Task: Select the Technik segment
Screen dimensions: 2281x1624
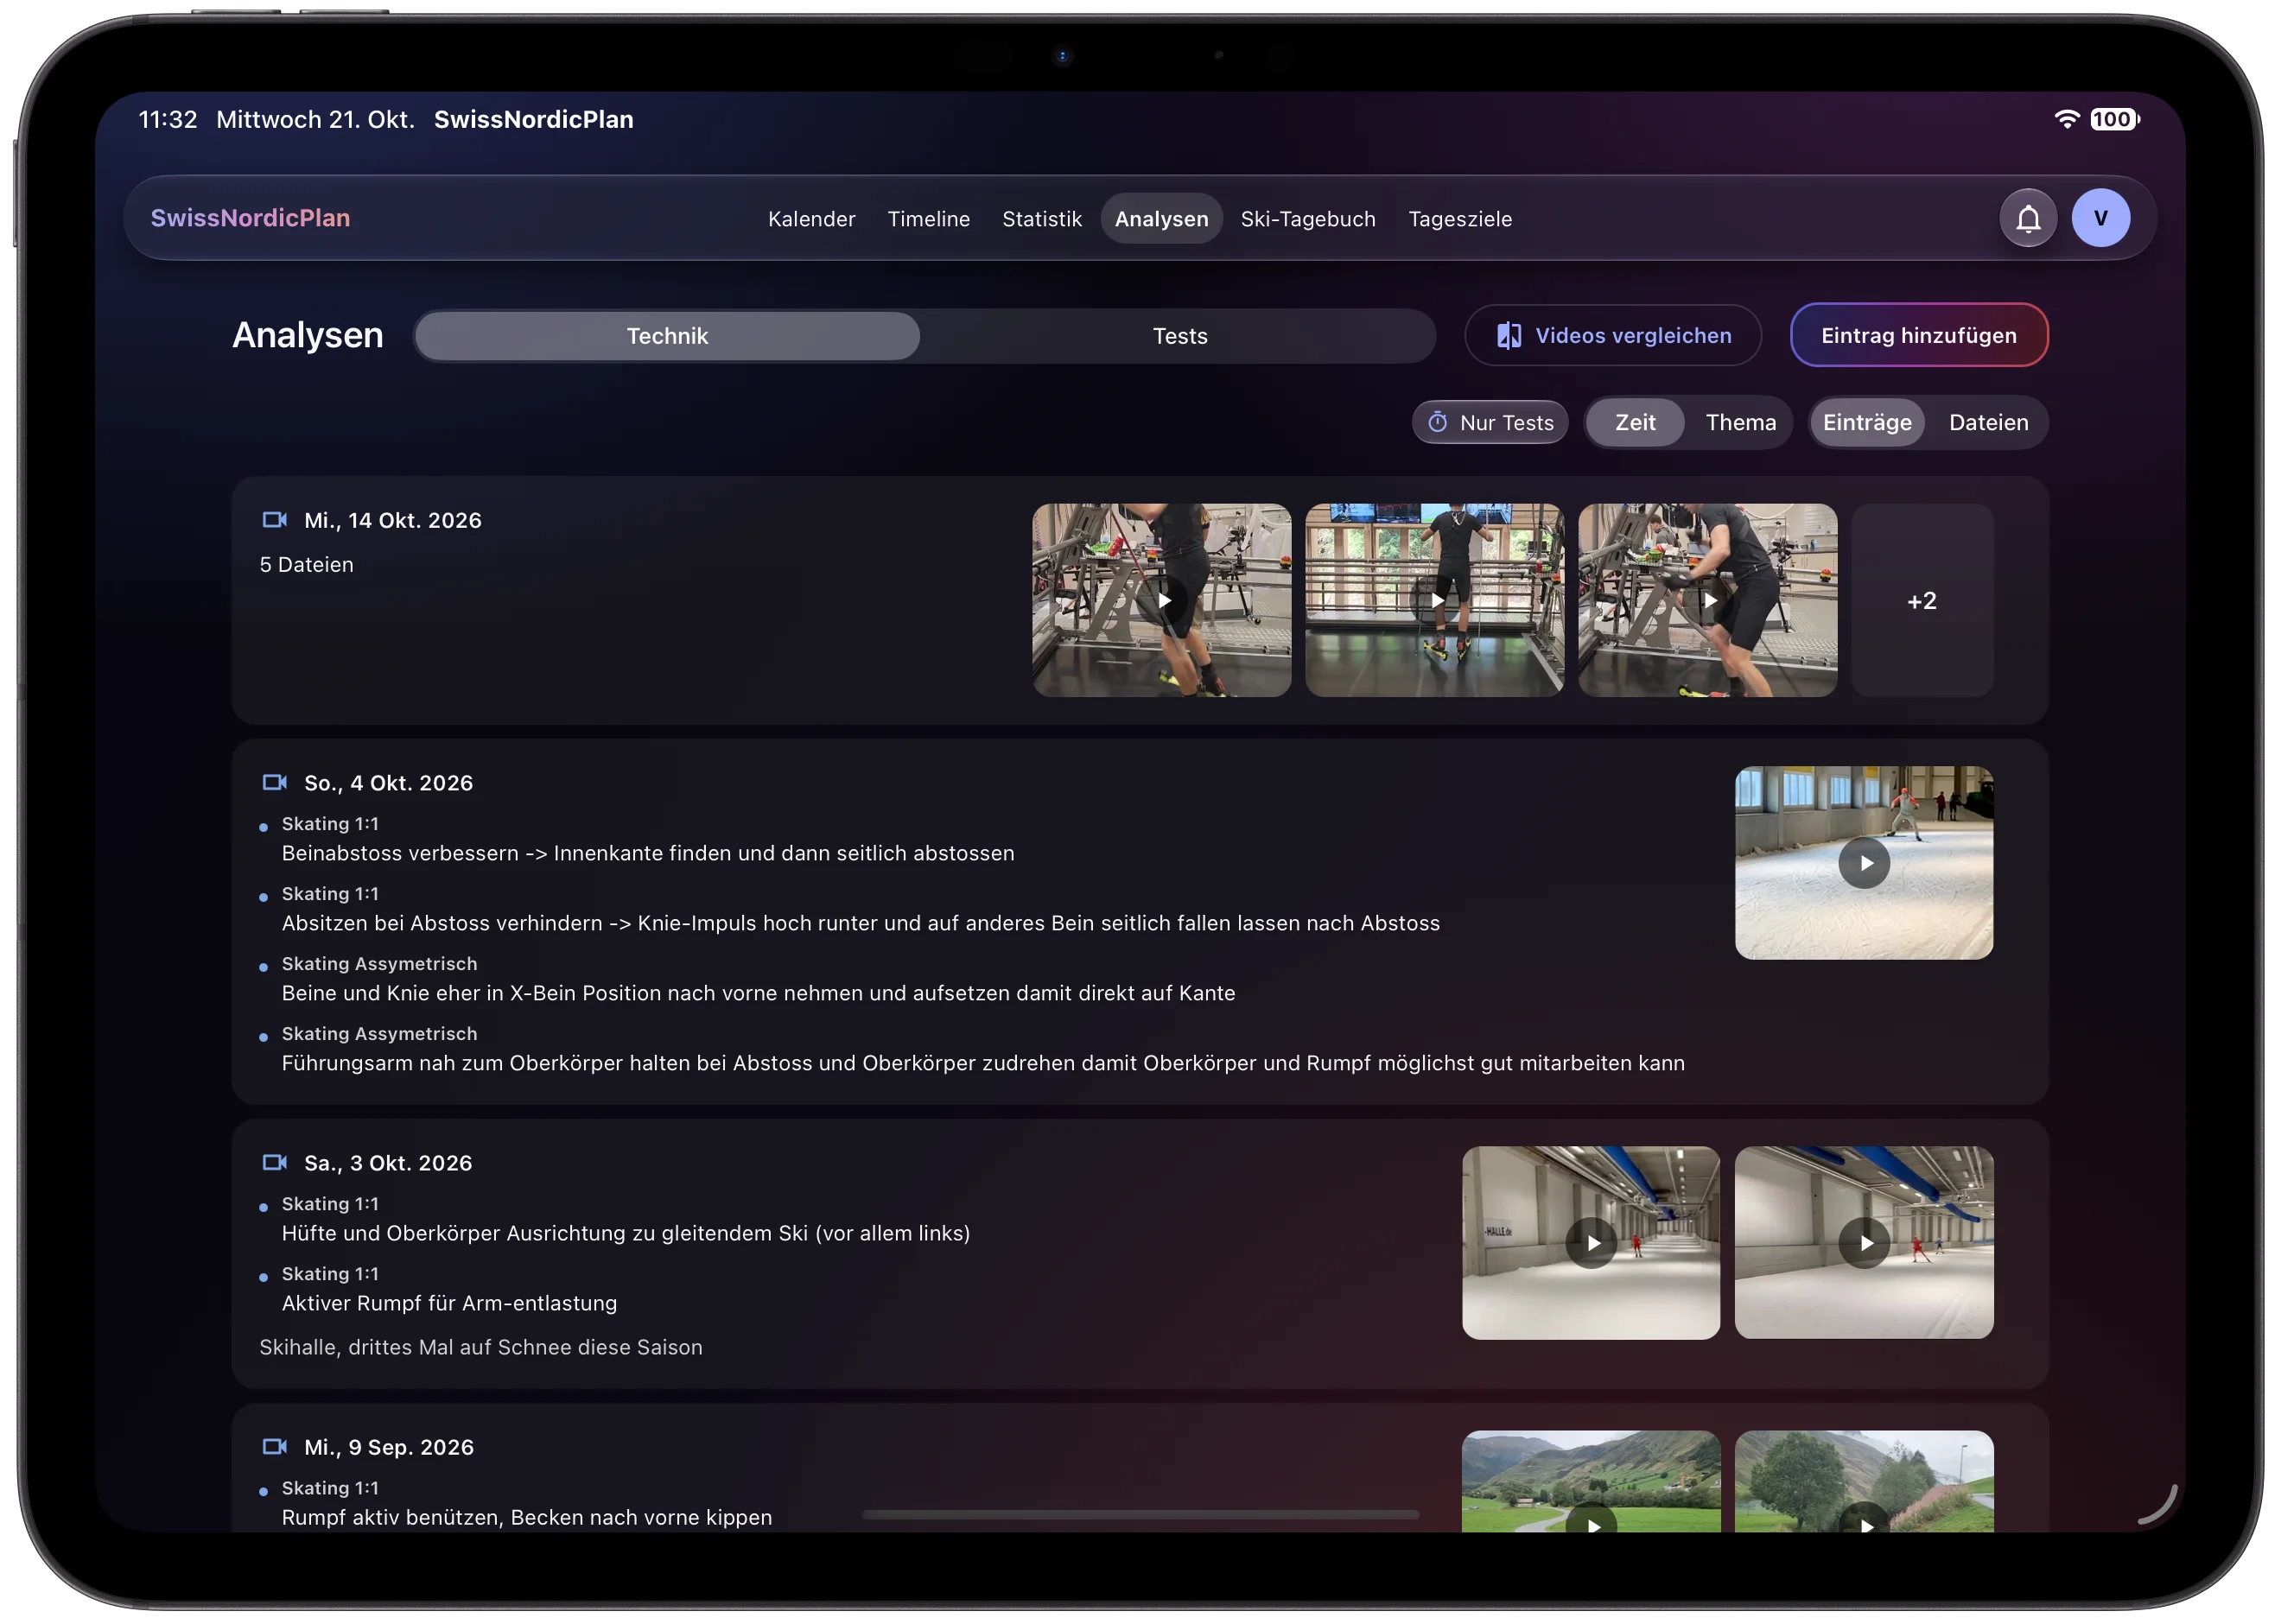Action: tap(667, 336)
